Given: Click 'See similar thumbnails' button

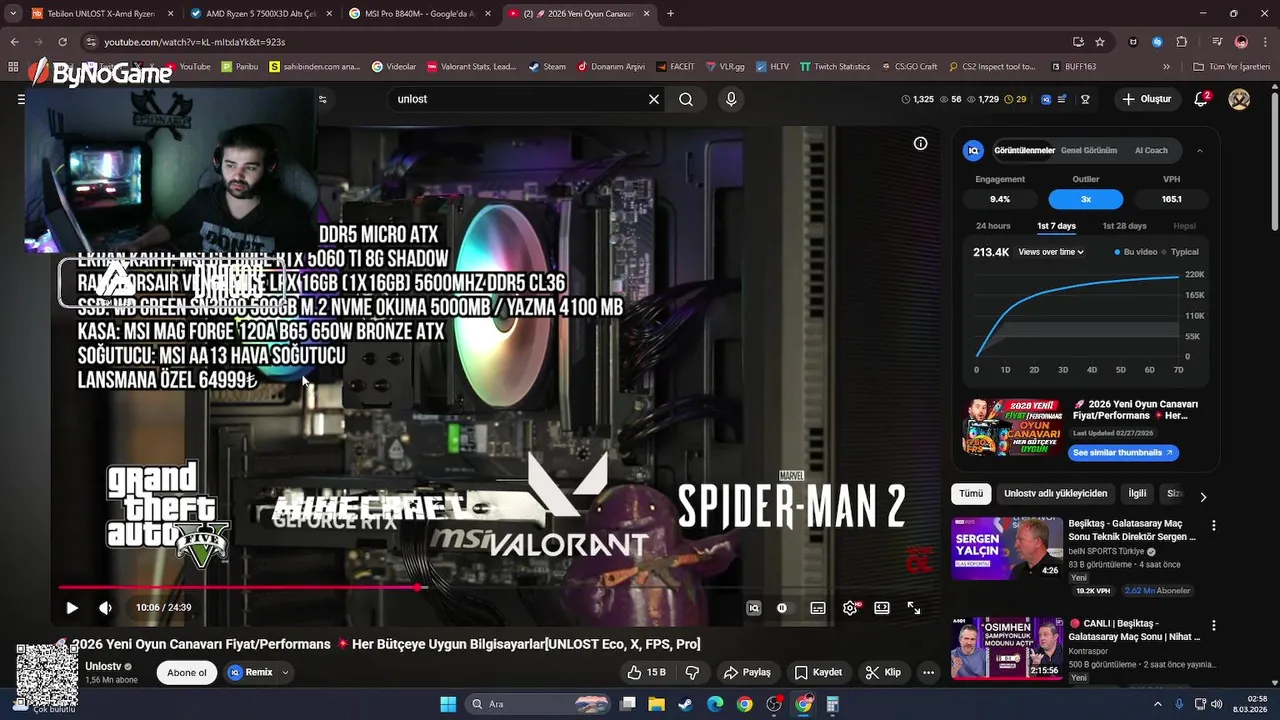Looking at the screenshot, I should pyautogui.click(x=1123, y=453).
